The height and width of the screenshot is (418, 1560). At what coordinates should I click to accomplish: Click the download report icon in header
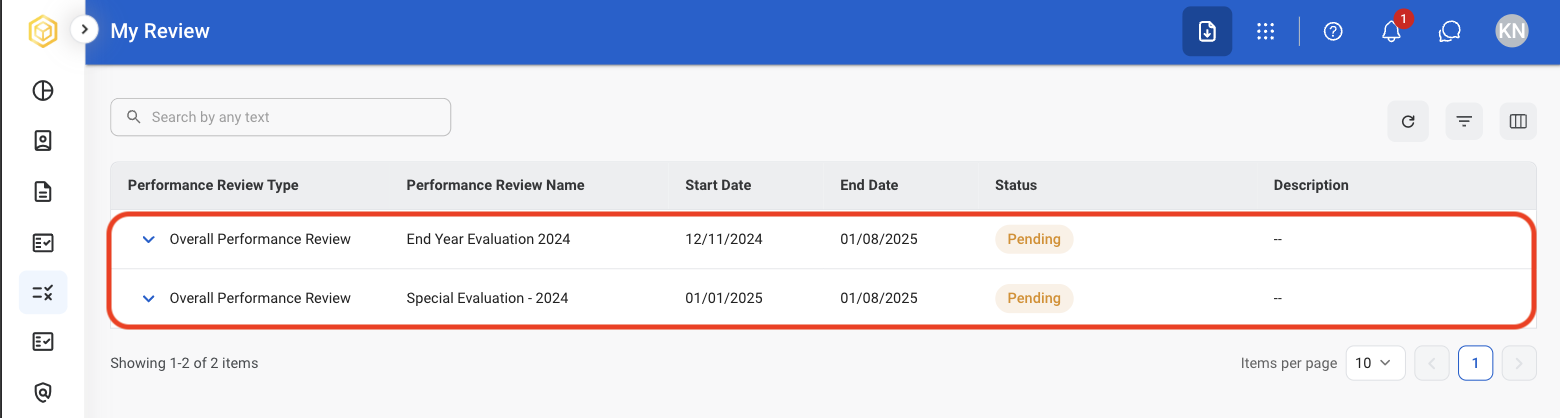1207,31
